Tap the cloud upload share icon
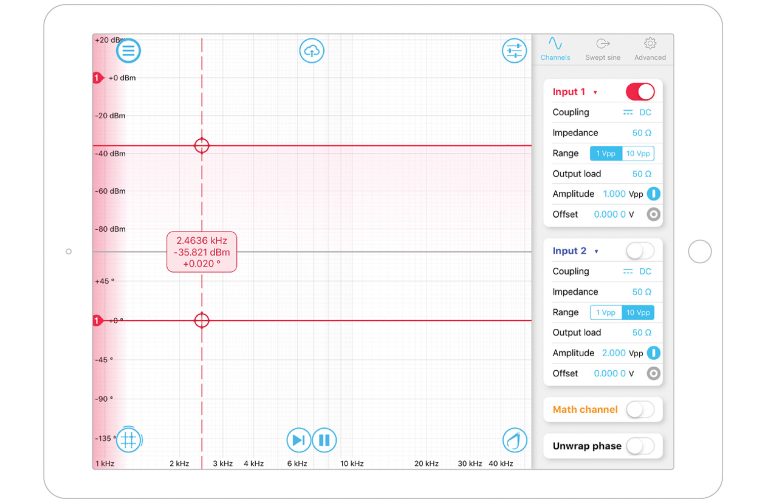768x504 pixels. tap(312, 51)
